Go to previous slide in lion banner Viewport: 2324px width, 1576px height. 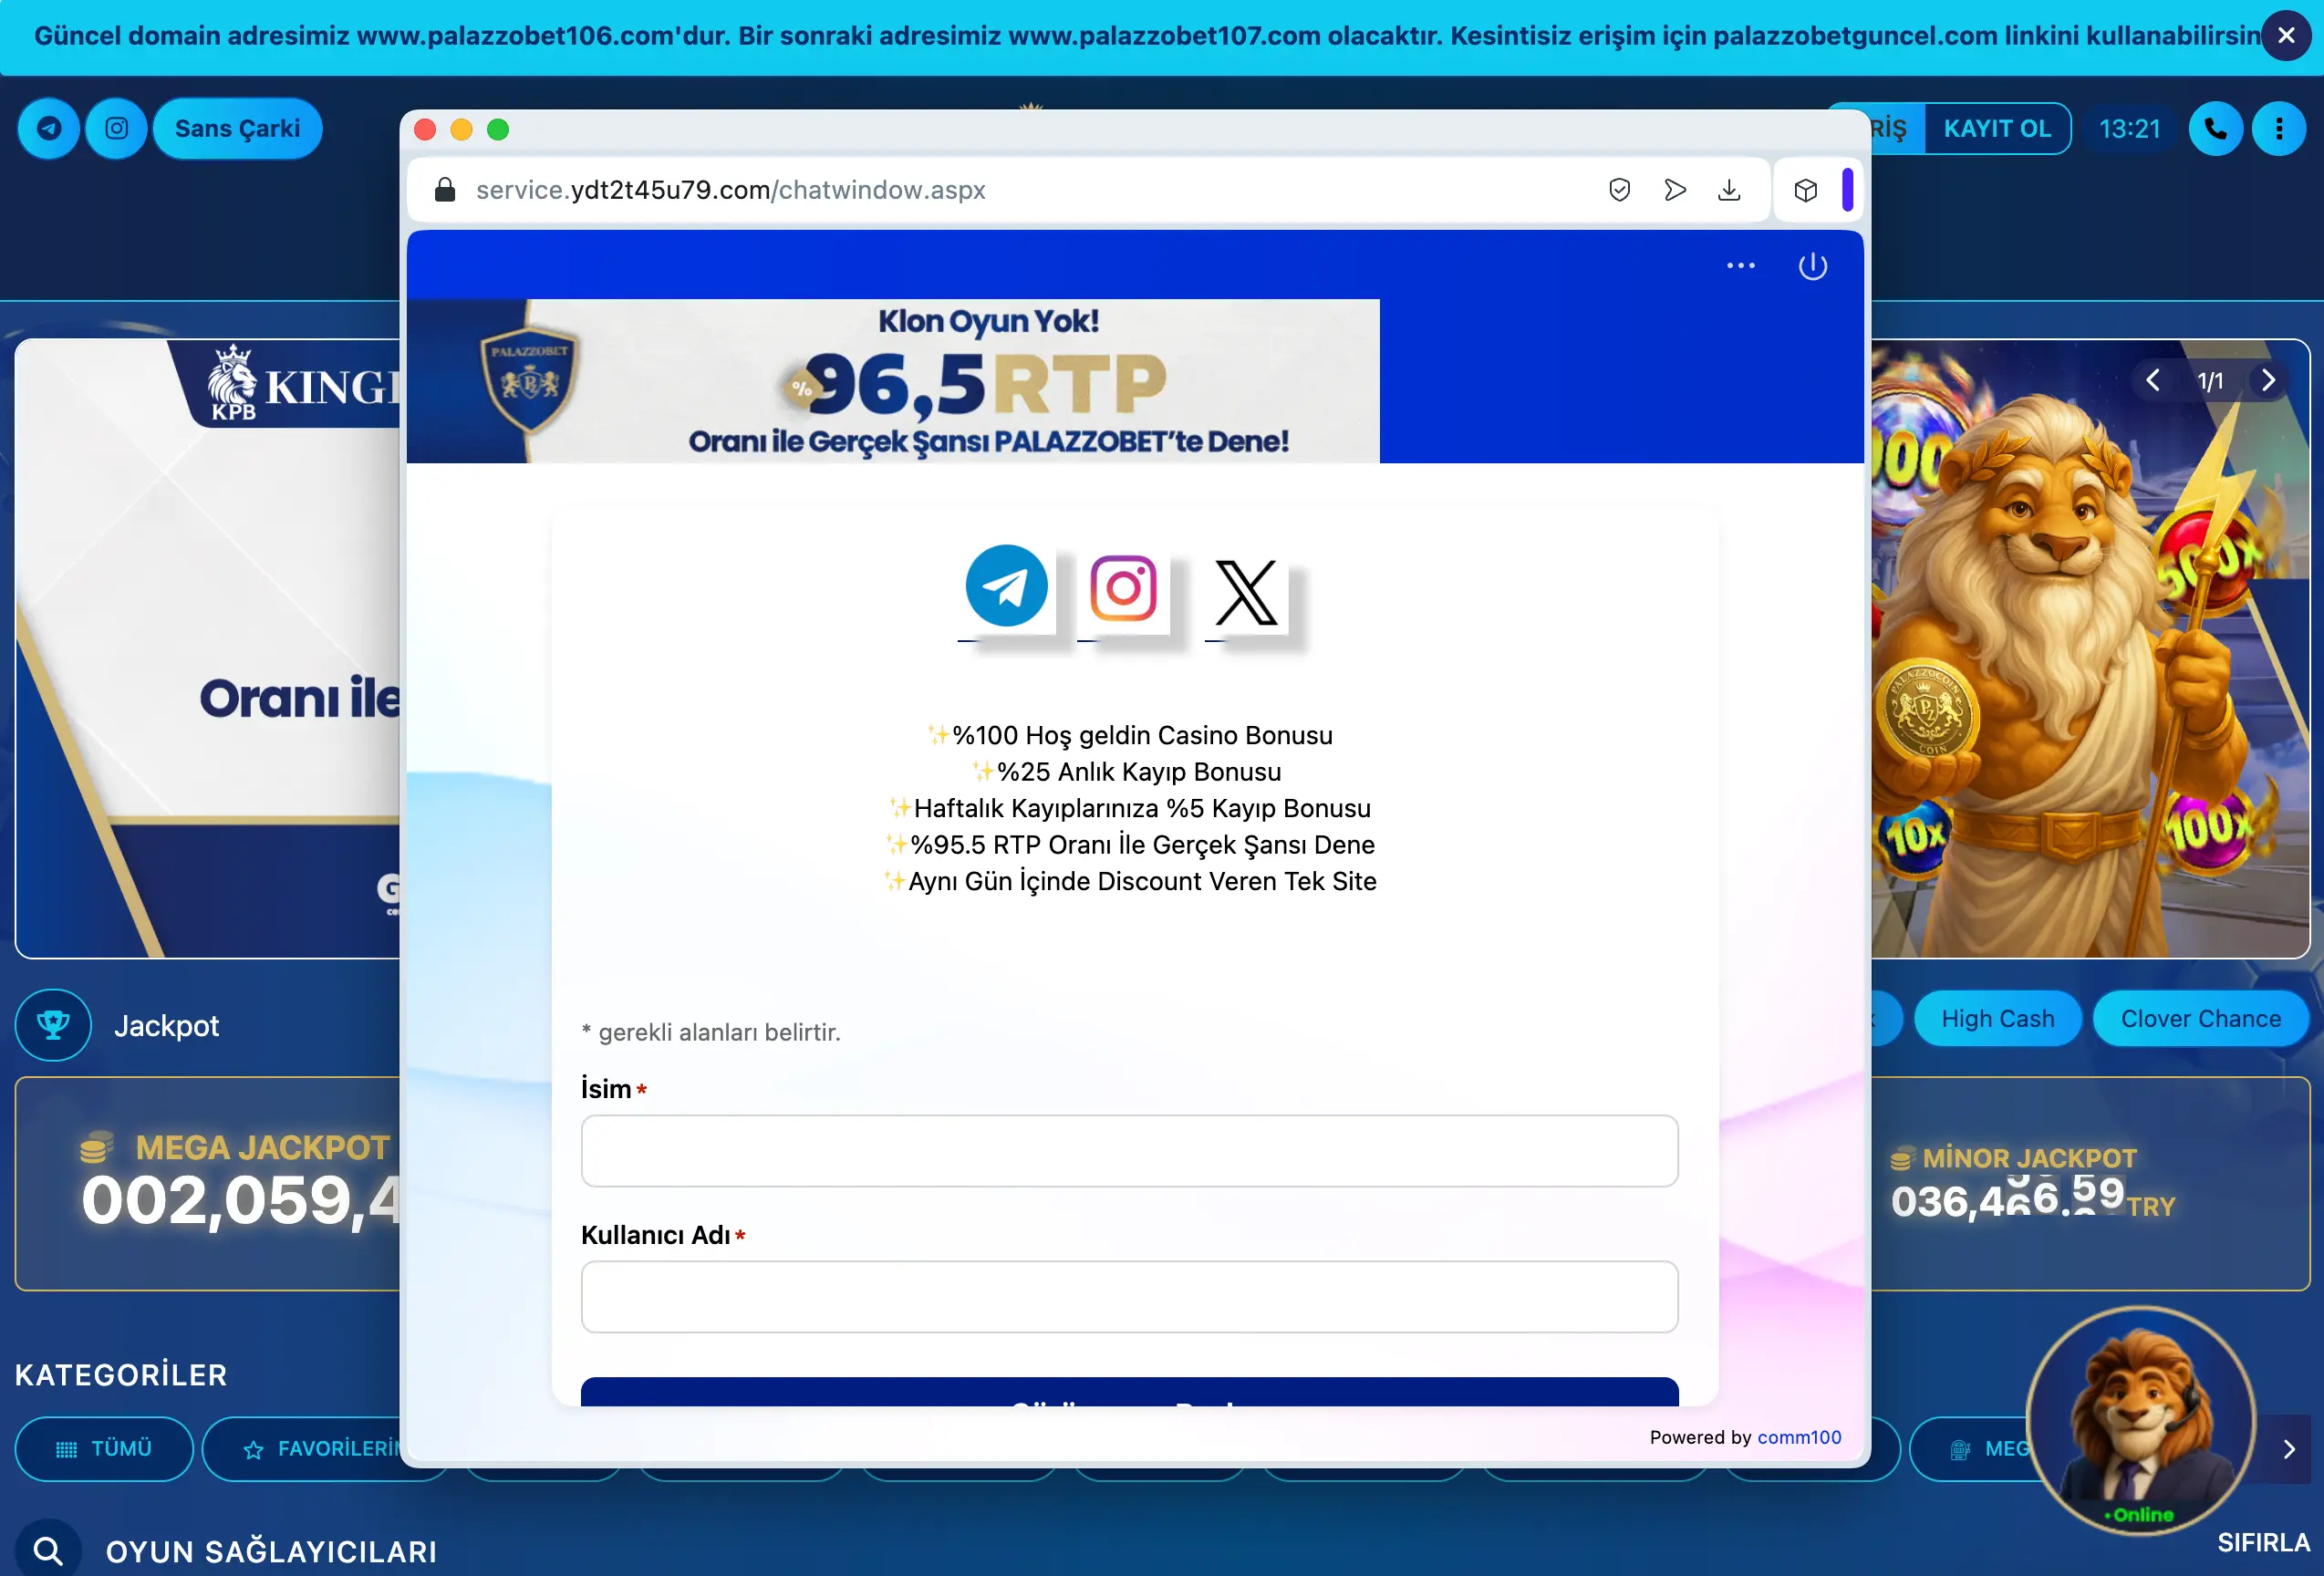coord(2153,380)
